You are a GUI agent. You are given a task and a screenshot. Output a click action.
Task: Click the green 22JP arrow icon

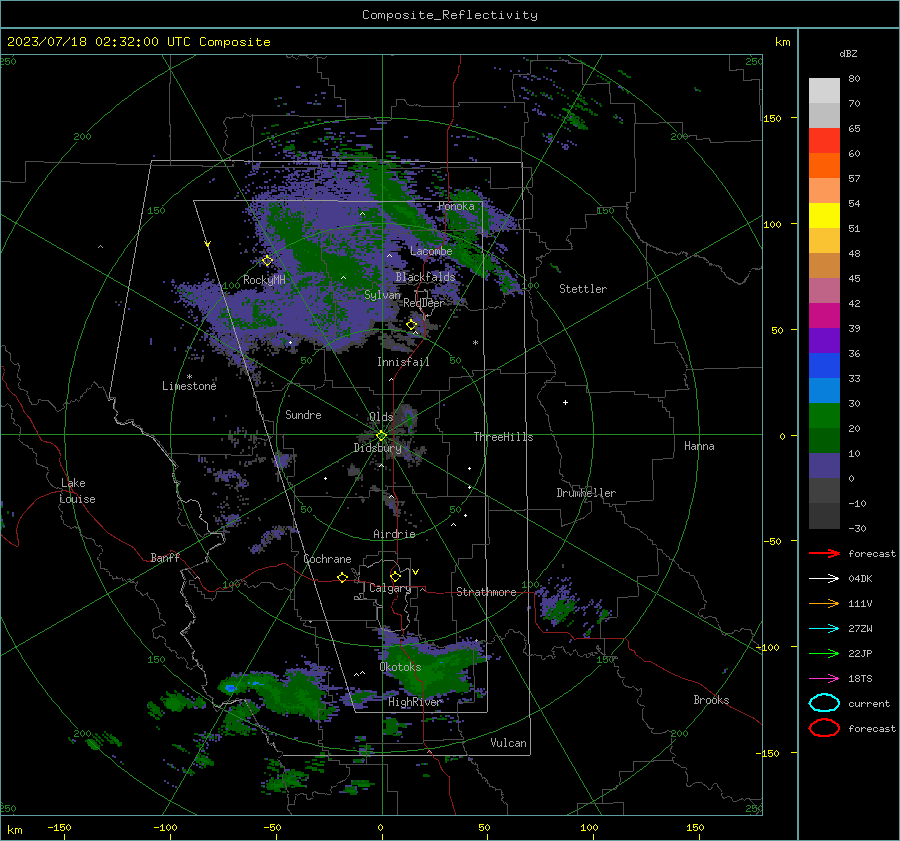824,653
